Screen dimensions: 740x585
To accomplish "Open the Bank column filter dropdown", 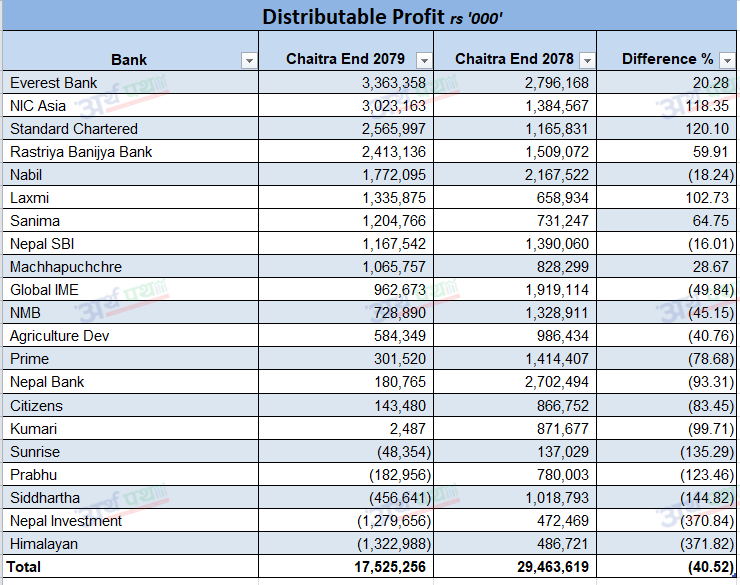I will click(x=249, y=60).
